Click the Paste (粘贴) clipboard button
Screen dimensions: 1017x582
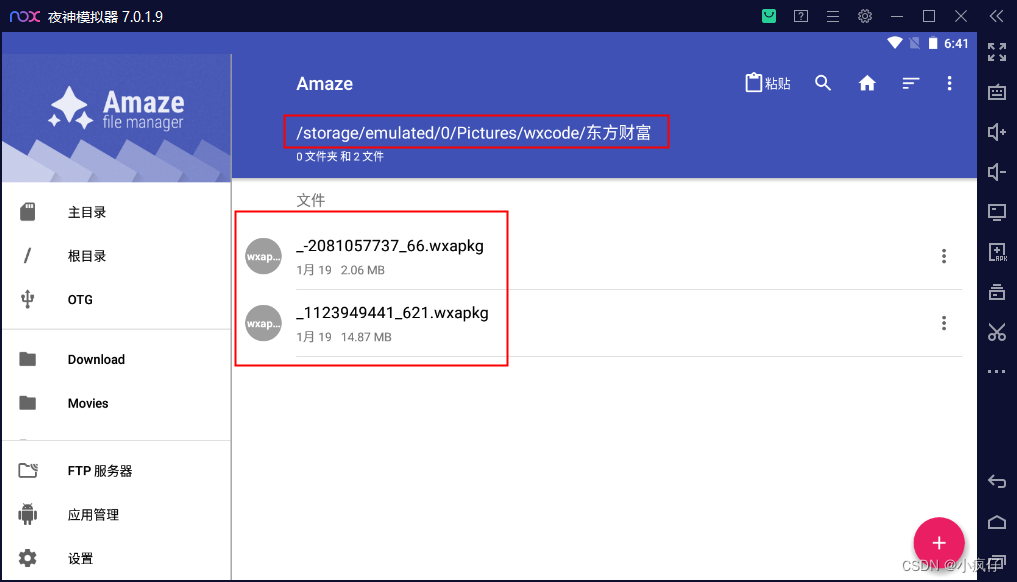pyautogui.click(x=768, y=83)
